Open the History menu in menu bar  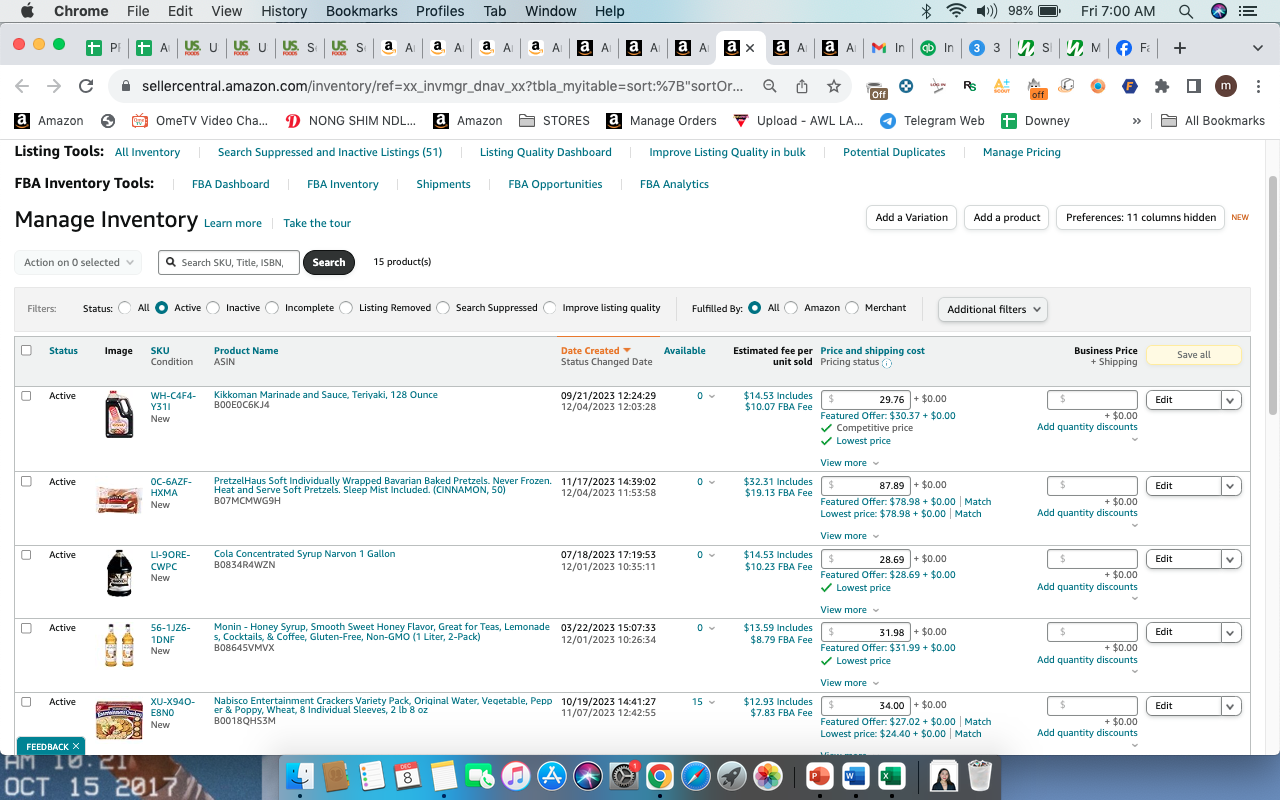tap(284, 11)
